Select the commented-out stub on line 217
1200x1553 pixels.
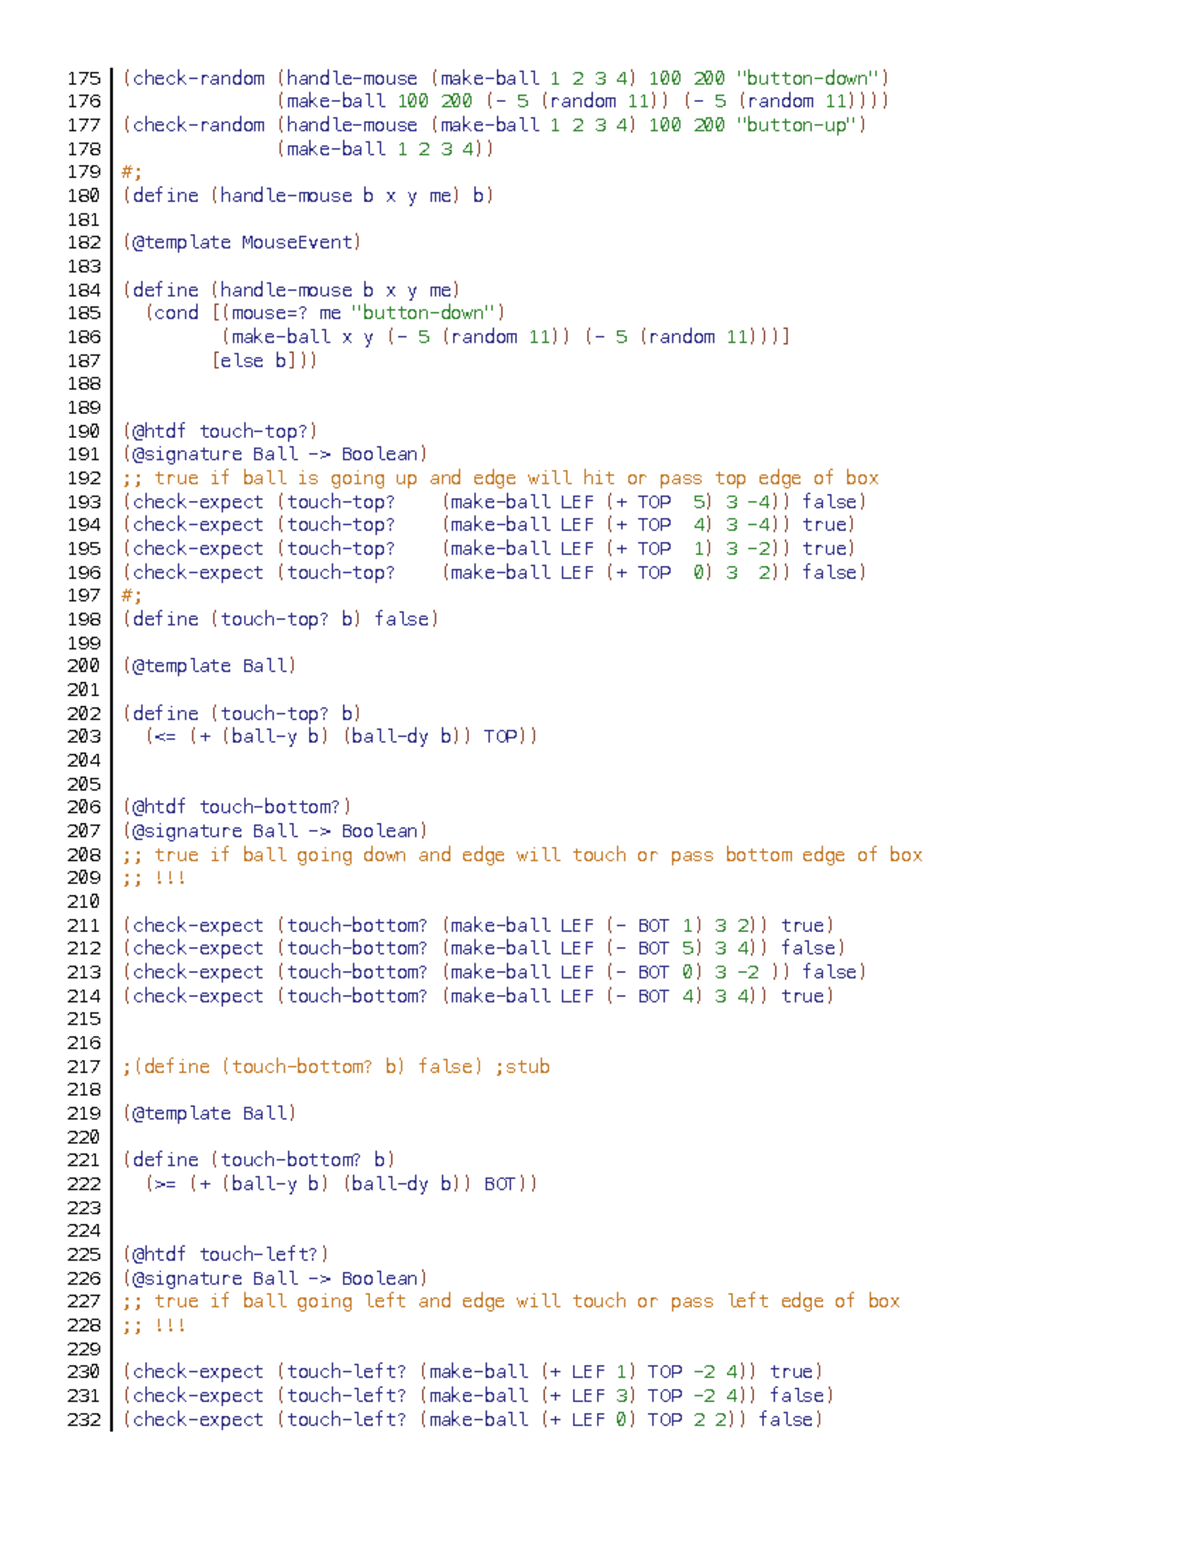(x=335, y=1066)
